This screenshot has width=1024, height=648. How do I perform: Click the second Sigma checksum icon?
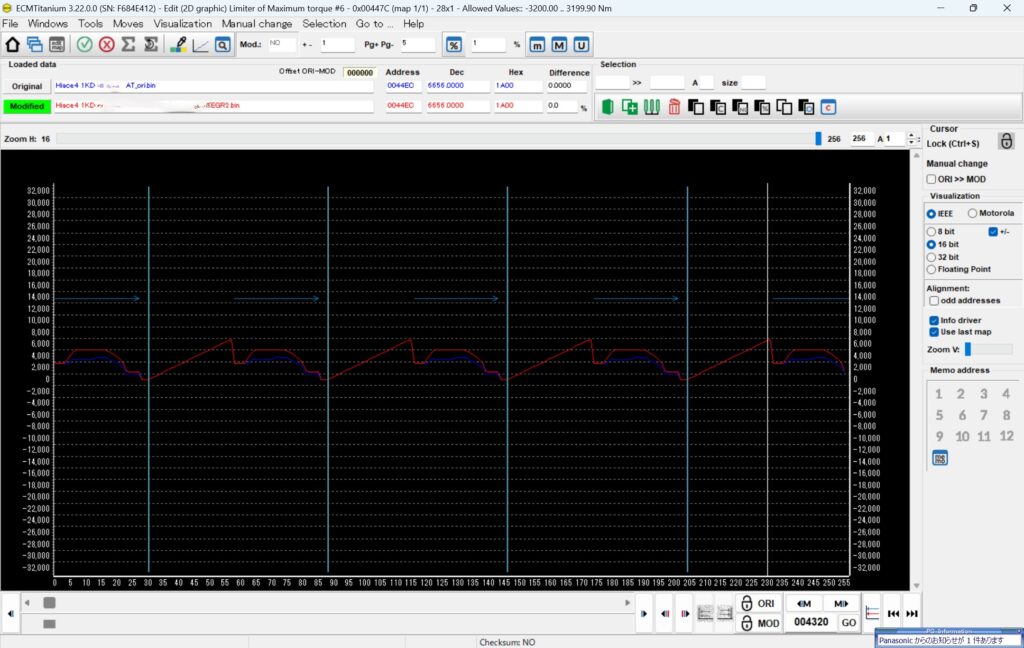[151, 44]
